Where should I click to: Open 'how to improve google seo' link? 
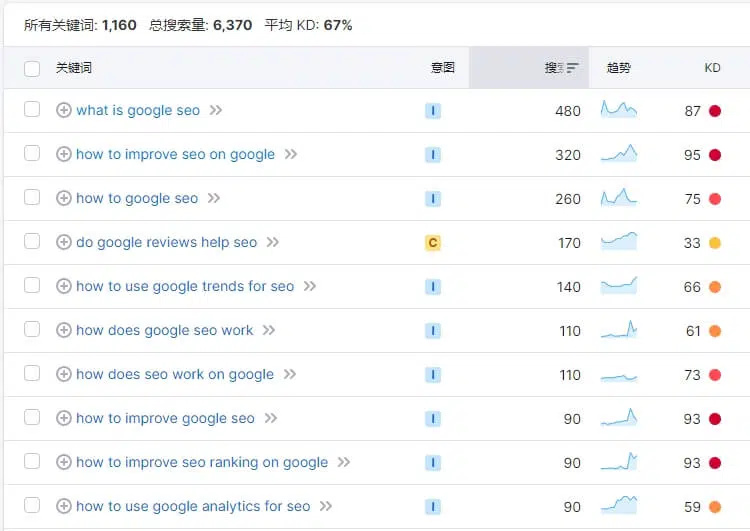coord(165,419)
